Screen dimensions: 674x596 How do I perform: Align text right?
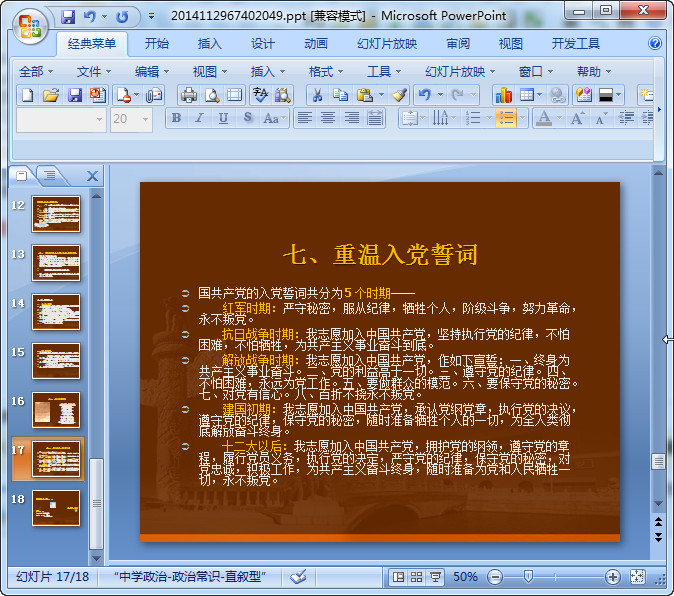[x=352, y=118]
